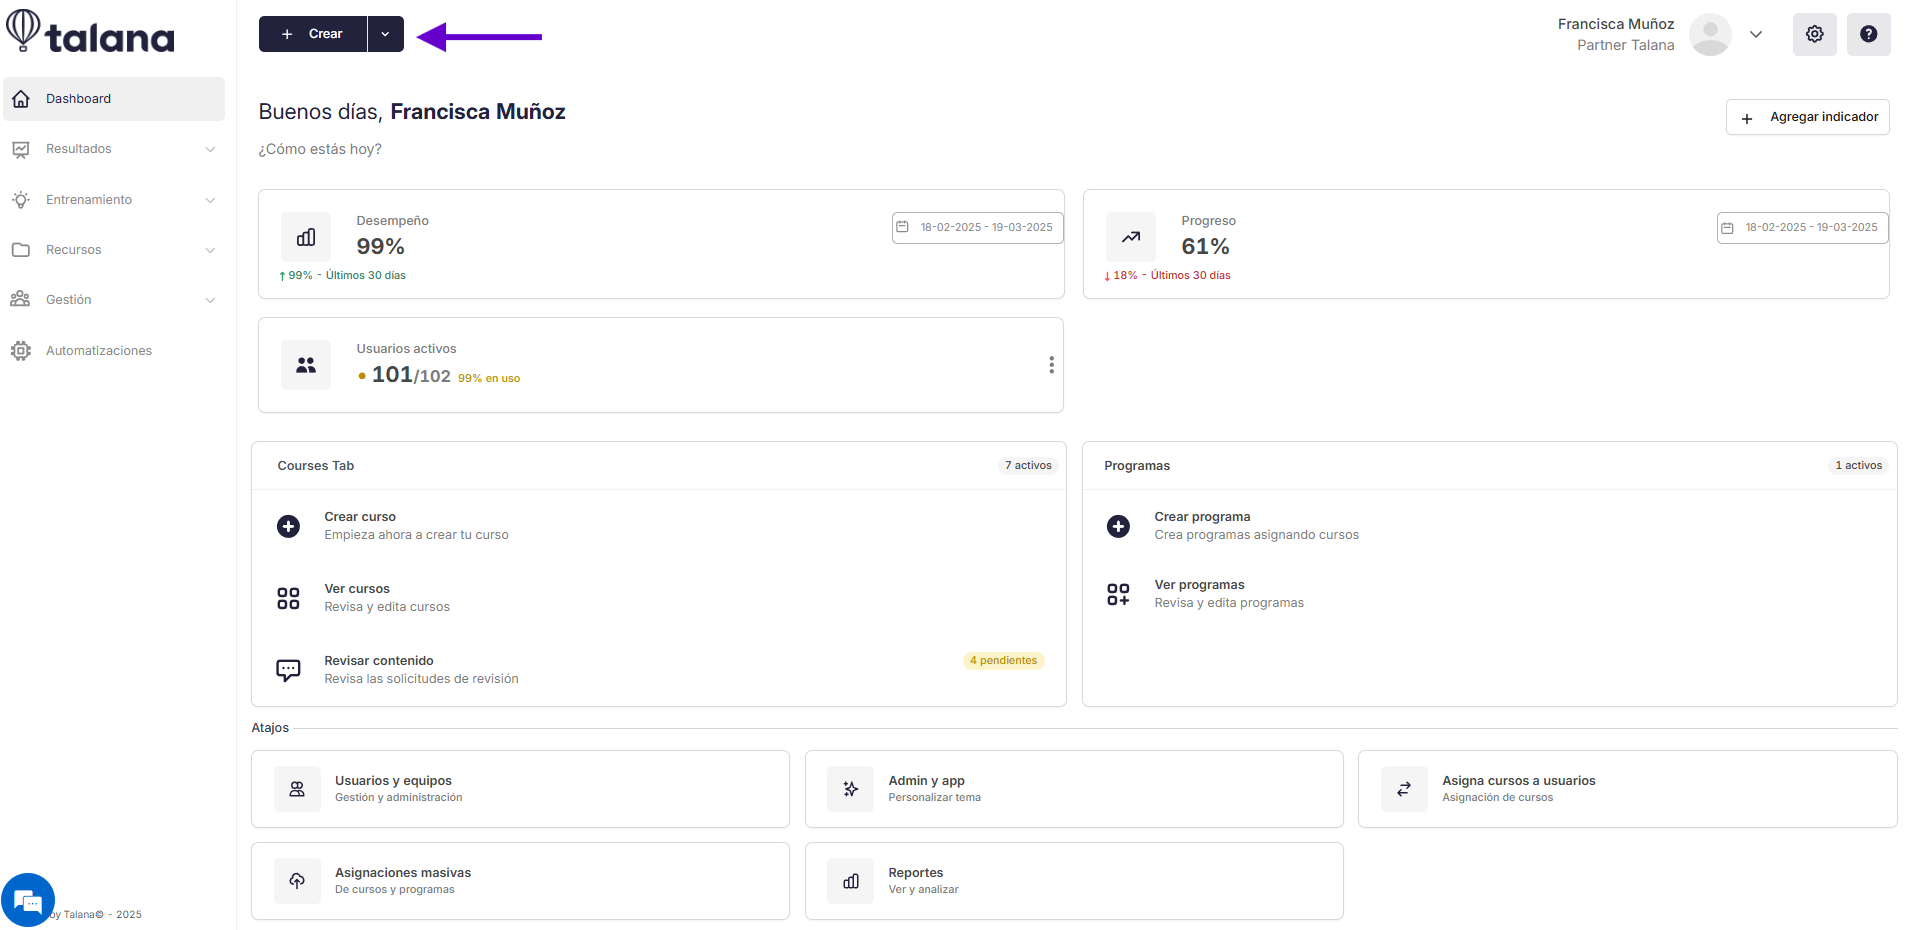Click the 101/102 users count

point(411,375)
